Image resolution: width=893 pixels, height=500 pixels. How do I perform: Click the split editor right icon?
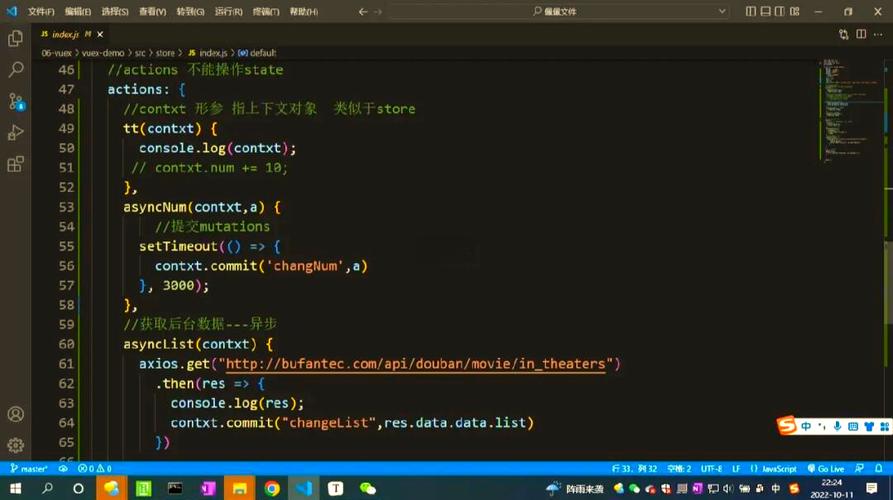coord(861,34)
